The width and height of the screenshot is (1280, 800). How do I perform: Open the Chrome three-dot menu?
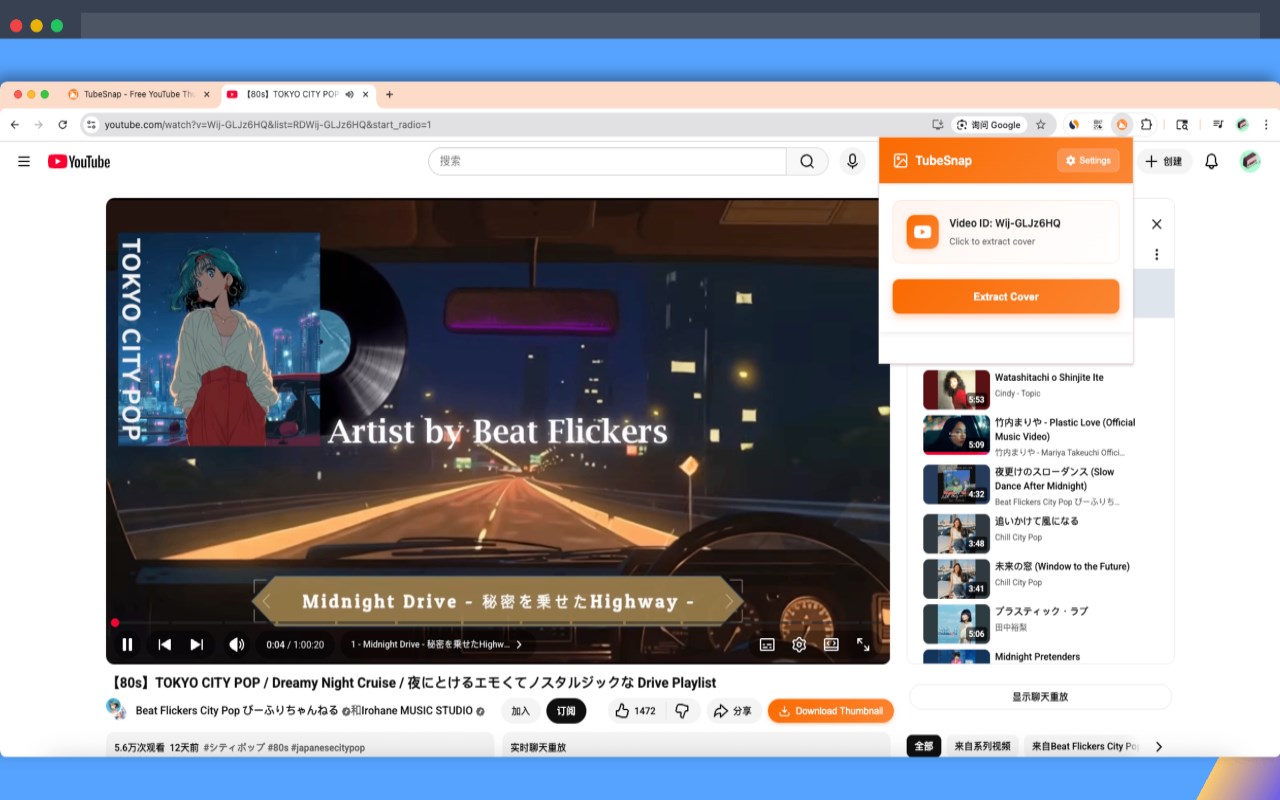1266,124
